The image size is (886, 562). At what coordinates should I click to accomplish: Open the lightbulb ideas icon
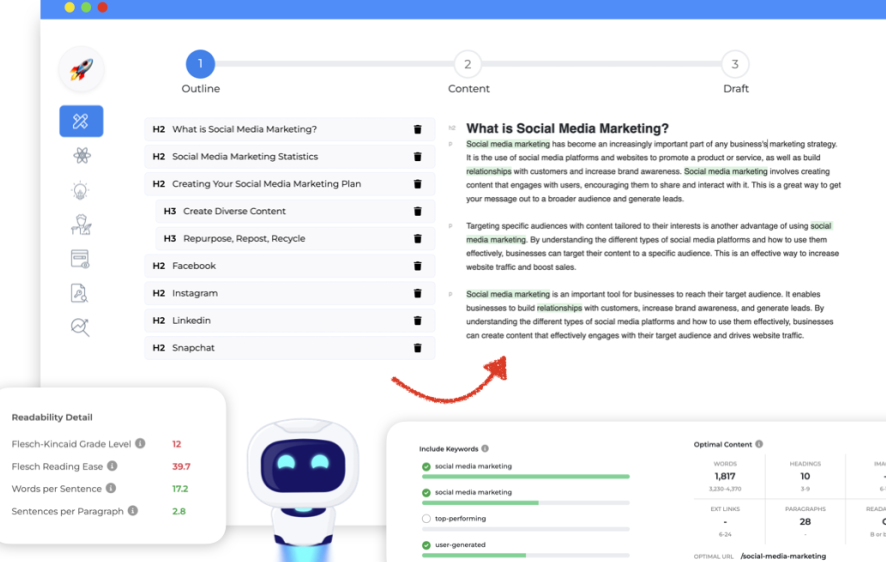coord(80,190)
